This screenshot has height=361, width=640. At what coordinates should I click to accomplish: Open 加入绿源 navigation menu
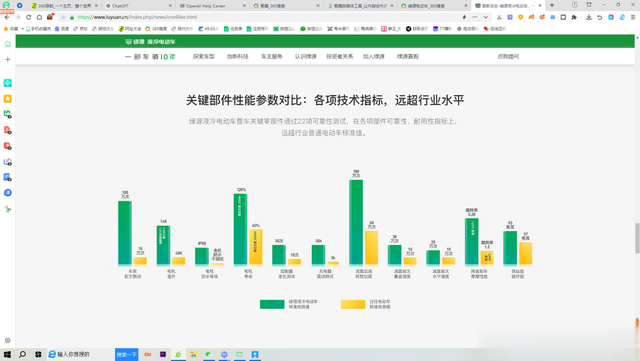[374, 56]
